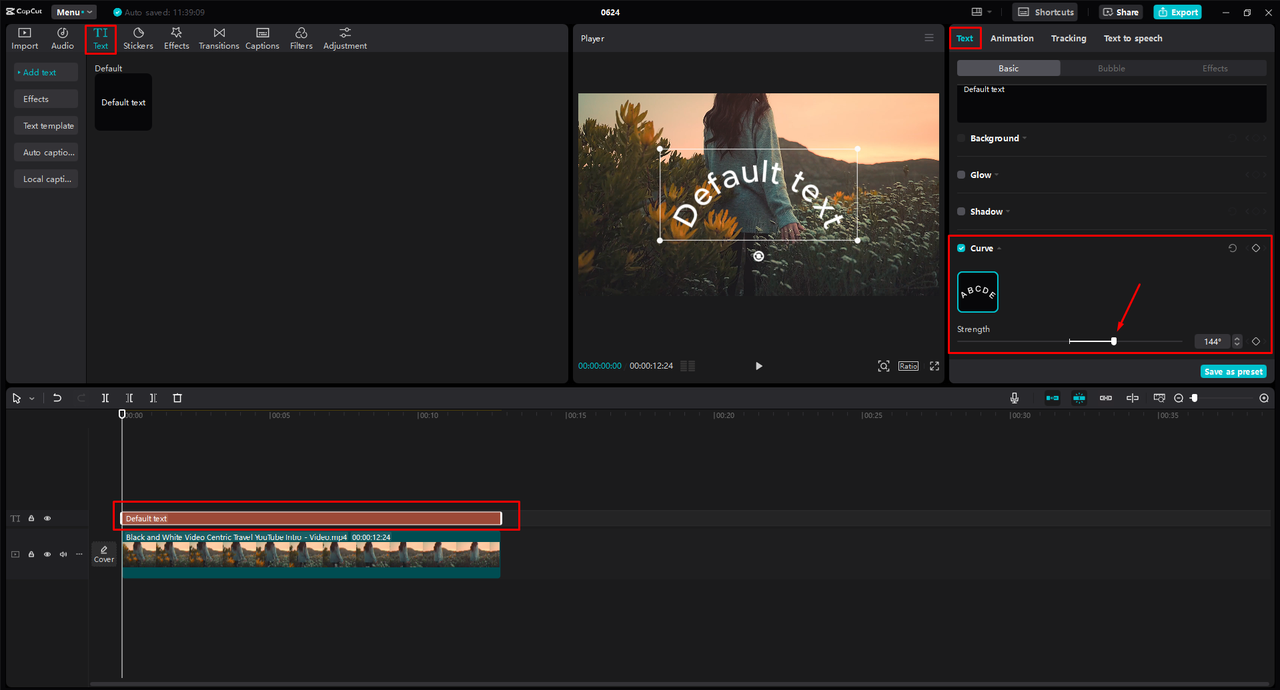
Task: Lock the video track
Action: [31, 554]
